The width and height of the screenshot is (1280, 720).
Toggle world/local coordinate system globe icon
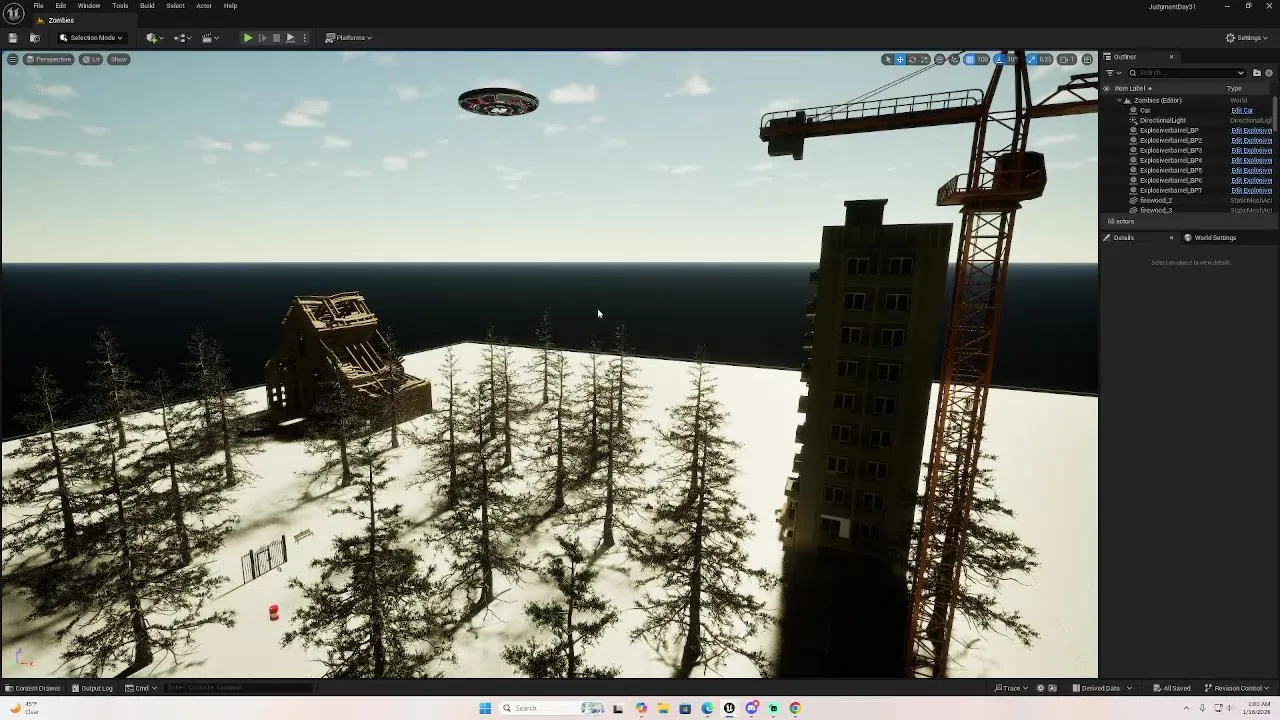(939, 59)
